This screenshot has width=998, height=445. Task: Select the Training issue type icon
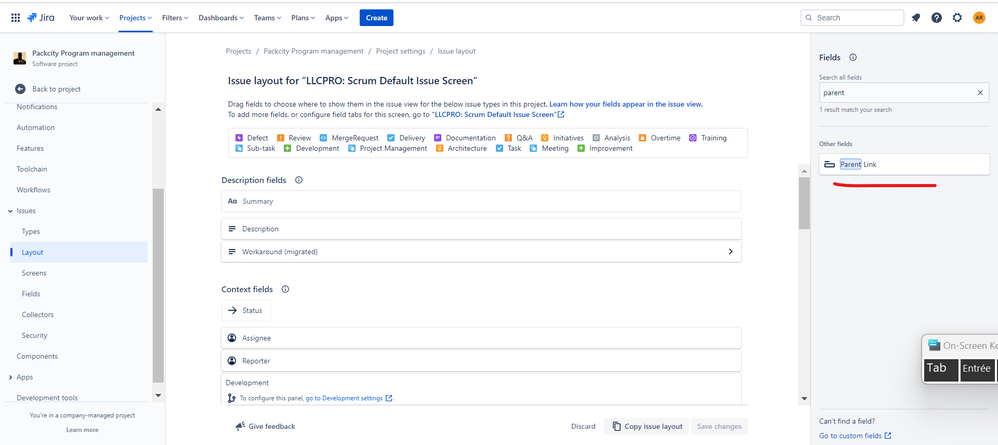point(693,138)
